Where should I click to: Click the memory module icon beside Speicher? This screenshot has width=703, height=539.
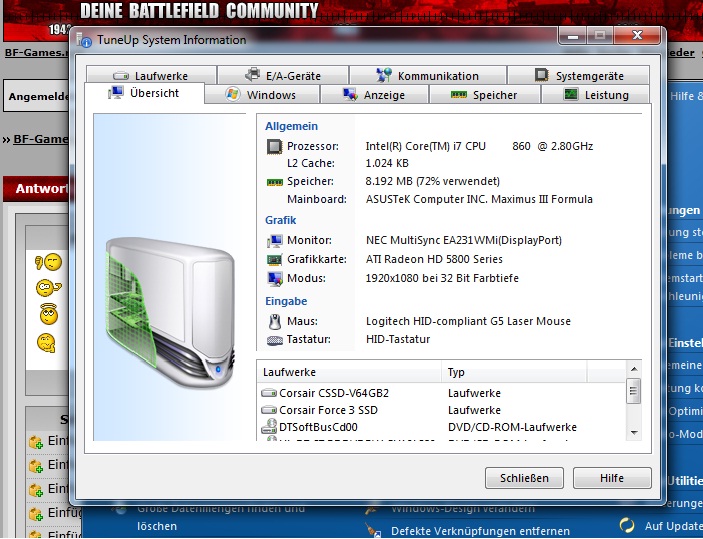coord(274,182)
